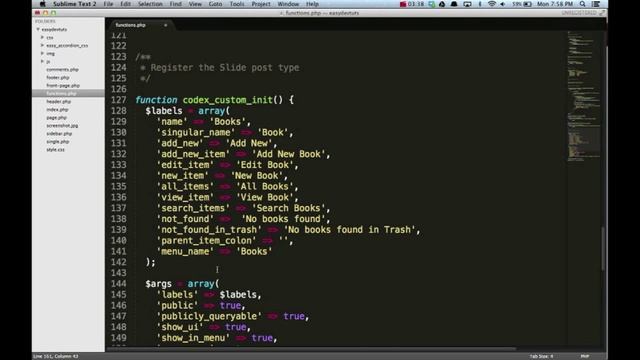Click the battery status indicator
This screenshot has height=360, width=640.
522,4
